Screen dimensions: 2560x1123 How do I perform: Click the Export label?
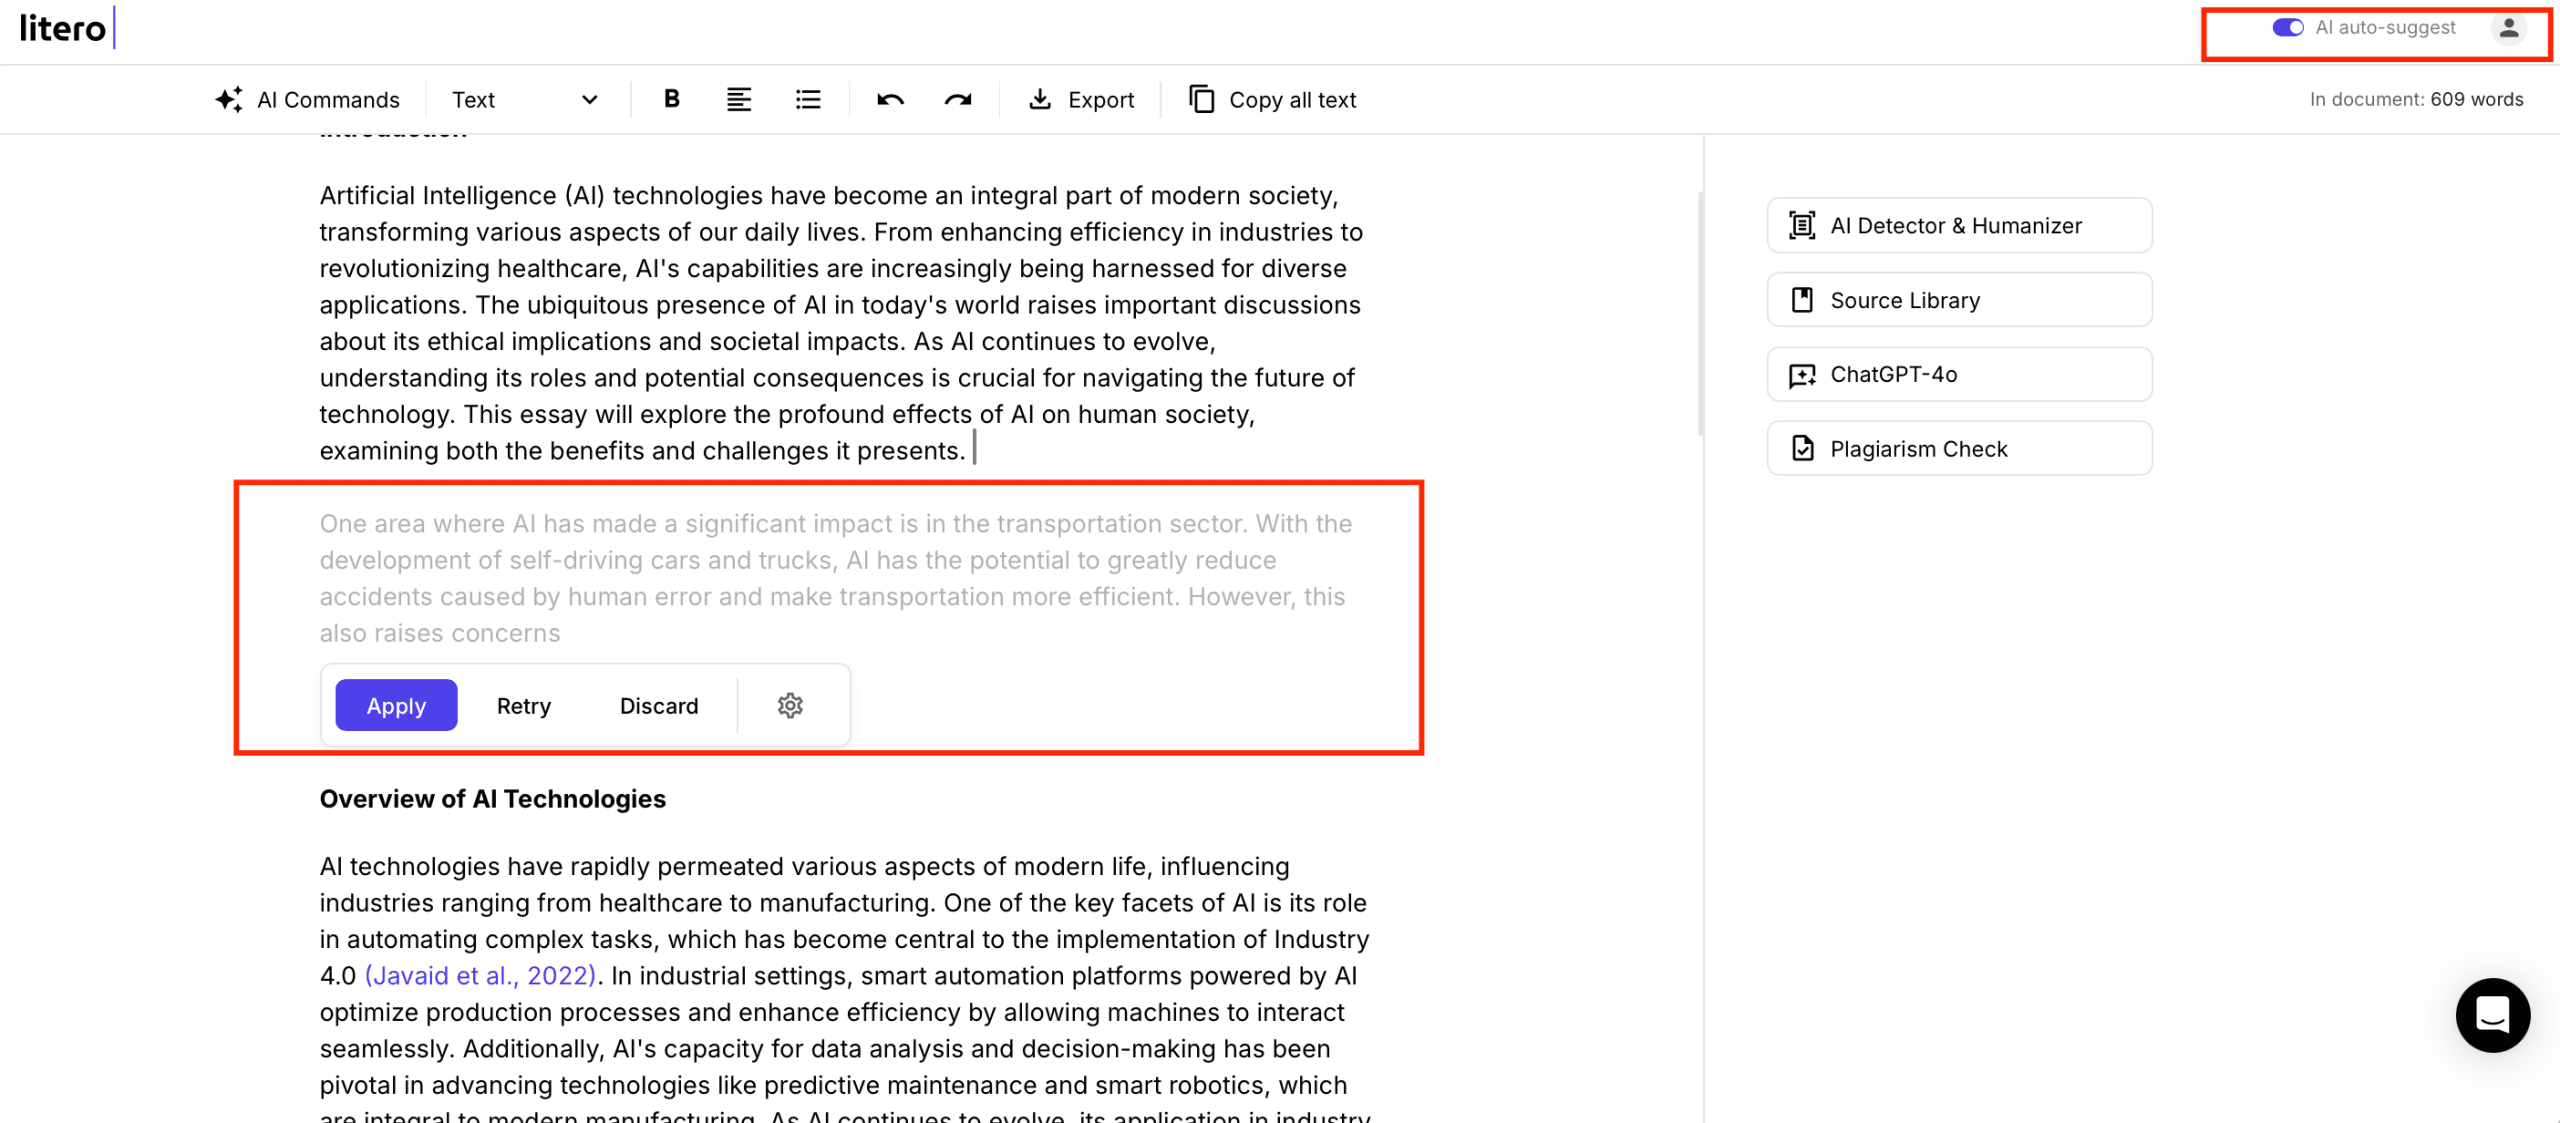(x=1101, y=99)
